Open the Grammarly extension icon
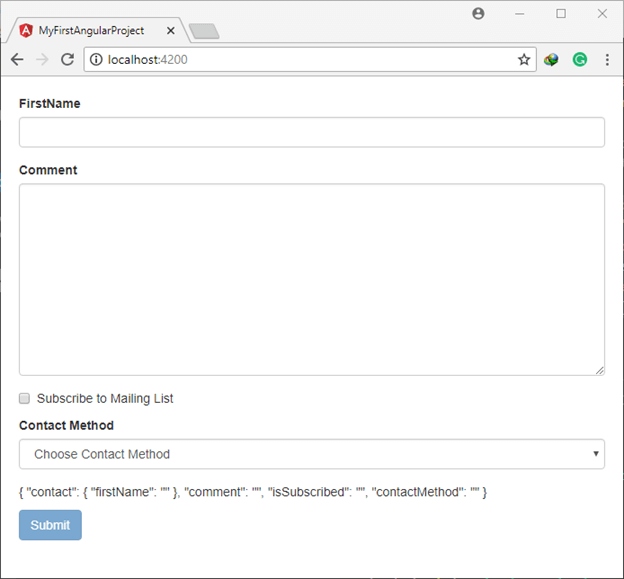The width and height of the screenshot is (624, 579). (x=580, y=60)
